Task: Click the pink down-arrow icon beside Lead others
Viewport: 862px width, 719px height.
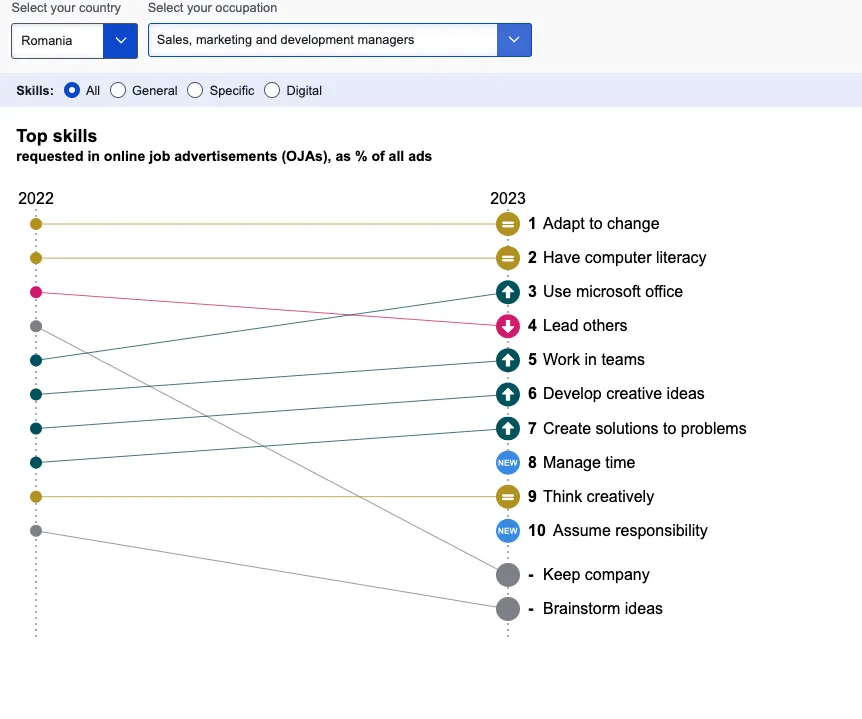Action: [508, 326]
